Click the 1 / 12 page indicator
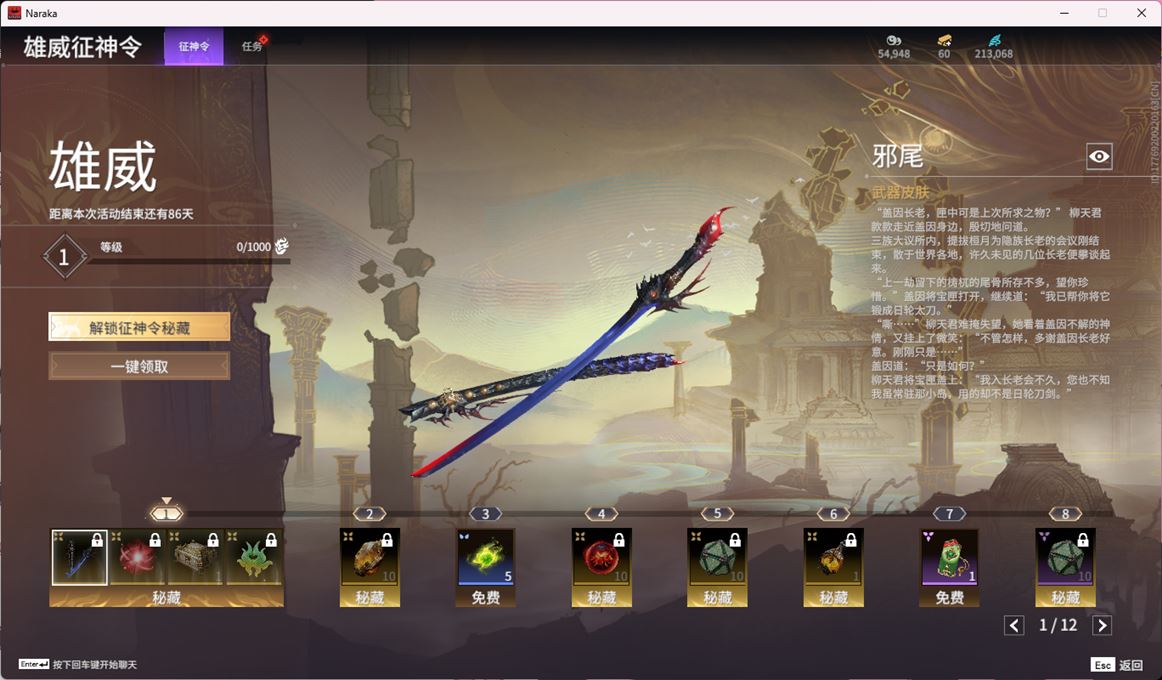1162x680 pixels. [x=1058, y=625]
